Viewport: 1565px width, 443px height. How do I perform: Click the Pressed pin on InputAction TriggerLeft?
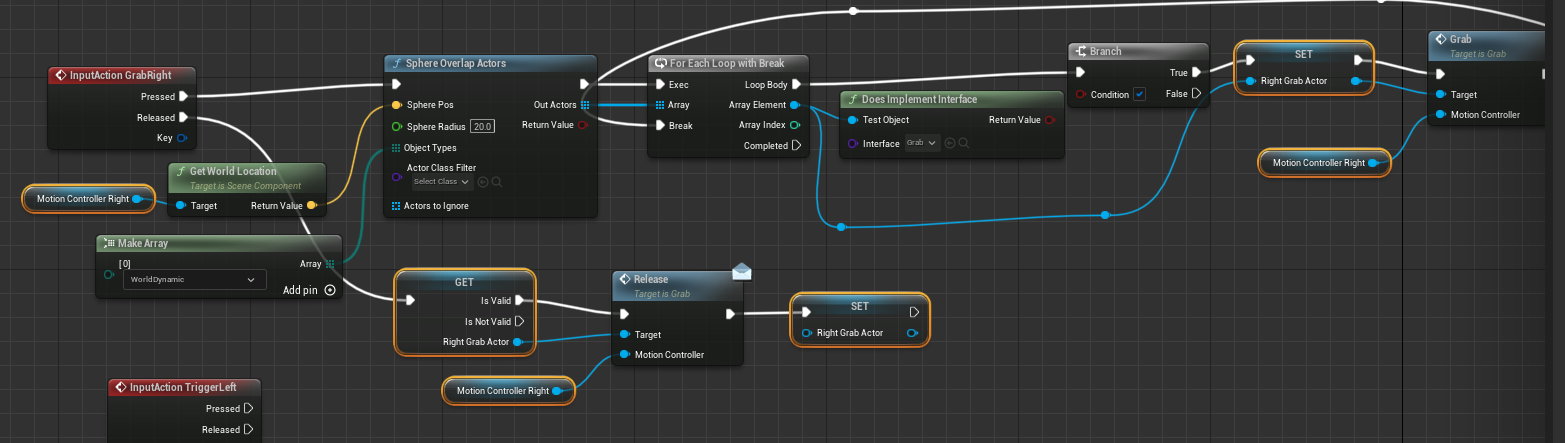pyautogui.click(x=249, y=408)
